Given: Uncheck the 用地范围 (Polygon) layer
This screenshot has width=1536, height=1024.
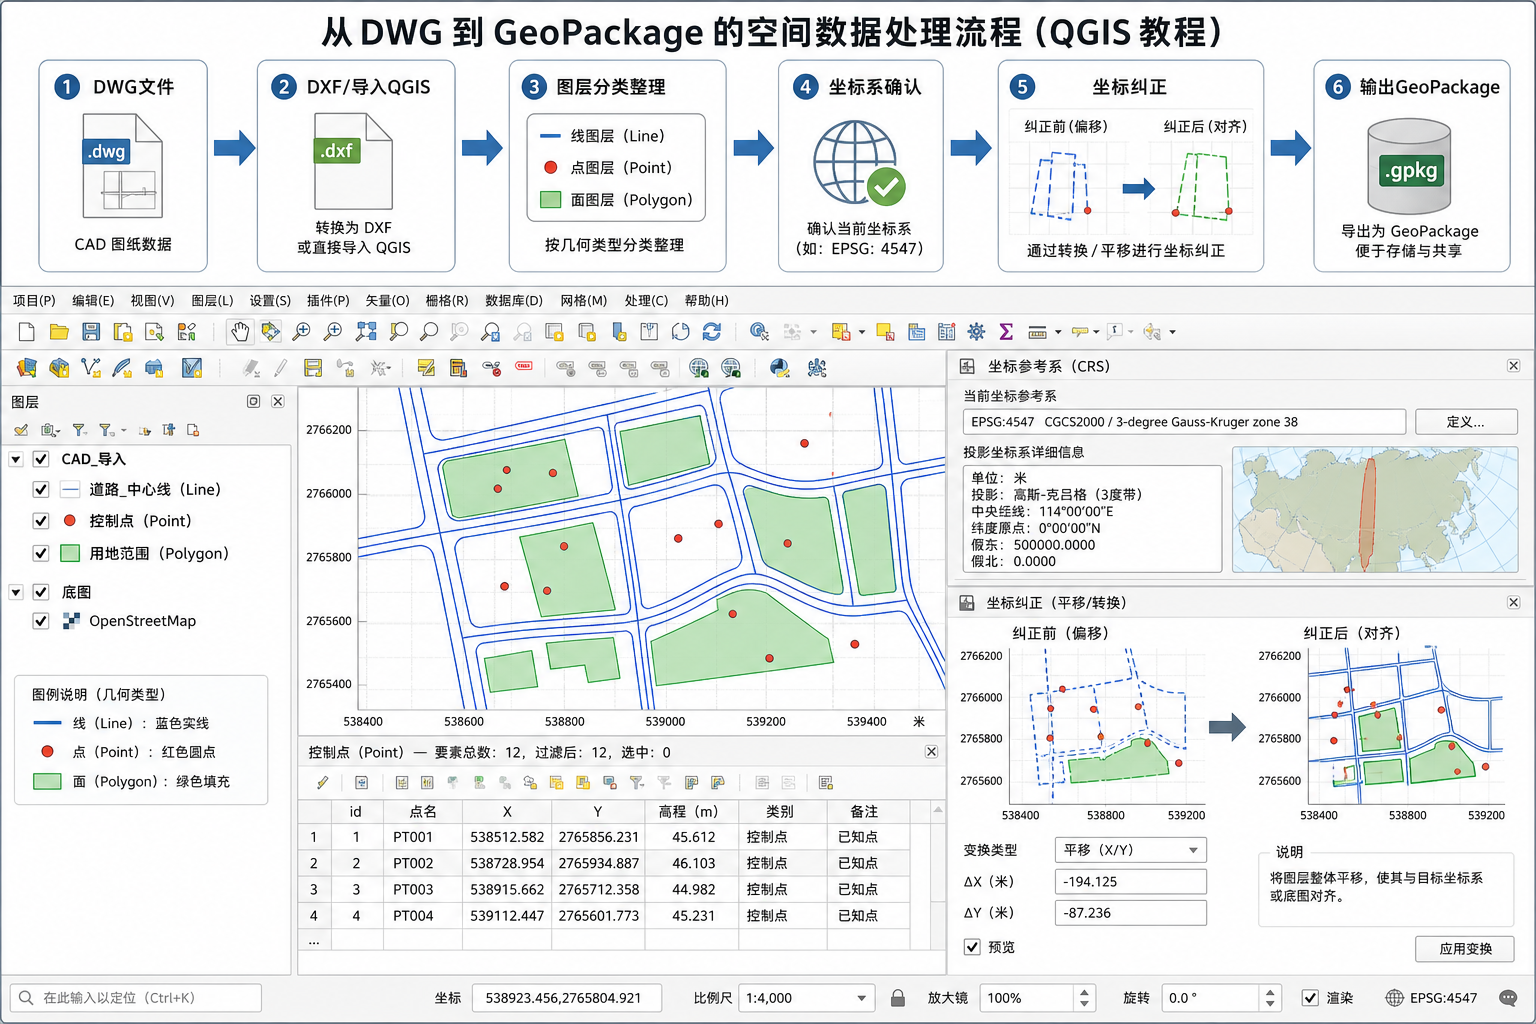Looking at the screenshot, I should 41,553.
